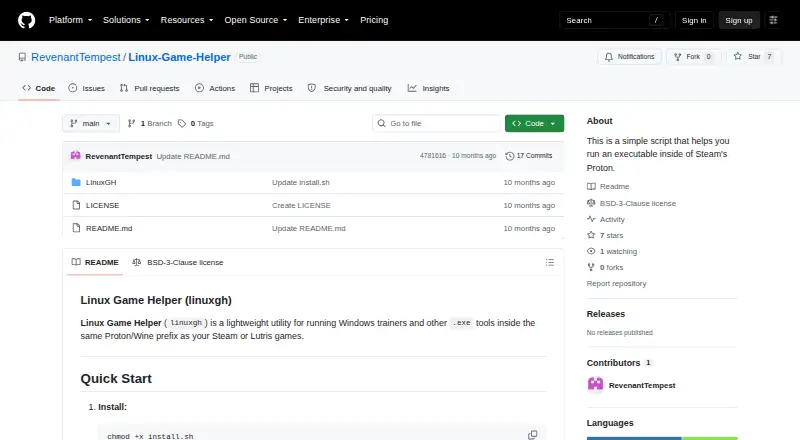
Task: Open the LinuxGH folder name
Action: 101,182
